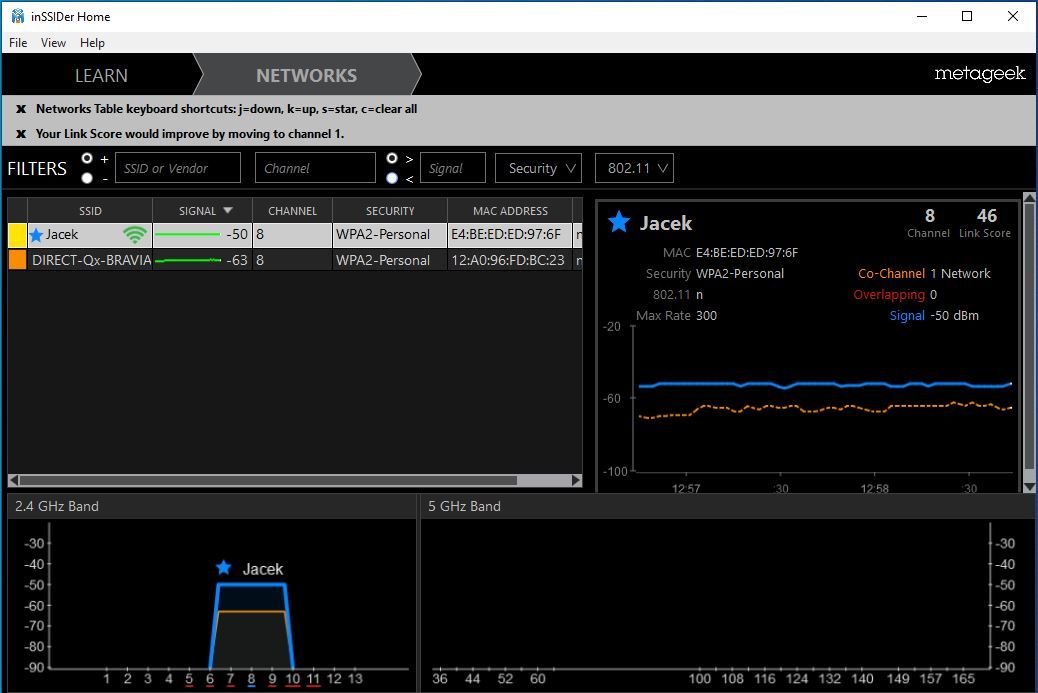Click the Channel filter field

pyautogui.click(x=315, y=168)
